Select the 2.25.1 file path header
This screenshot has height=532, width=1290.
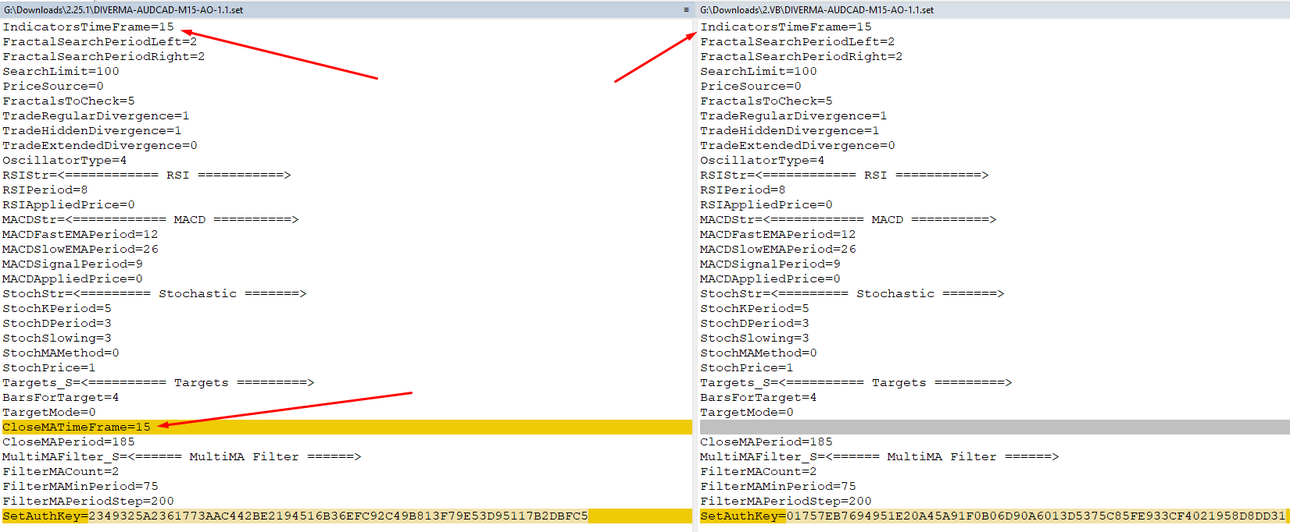point(122,9)
